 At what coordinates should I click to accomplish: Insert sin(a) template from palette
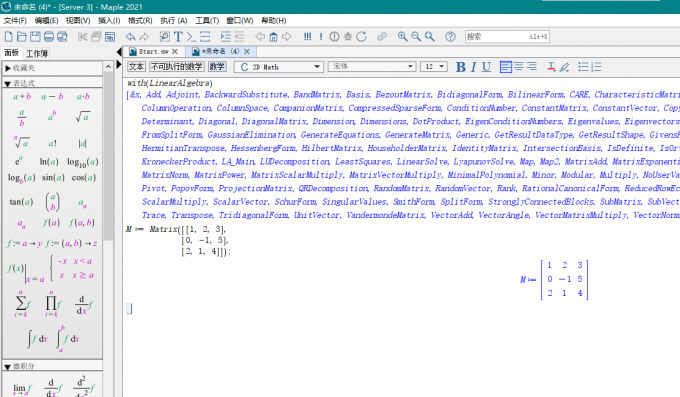(x=53, y=177)
